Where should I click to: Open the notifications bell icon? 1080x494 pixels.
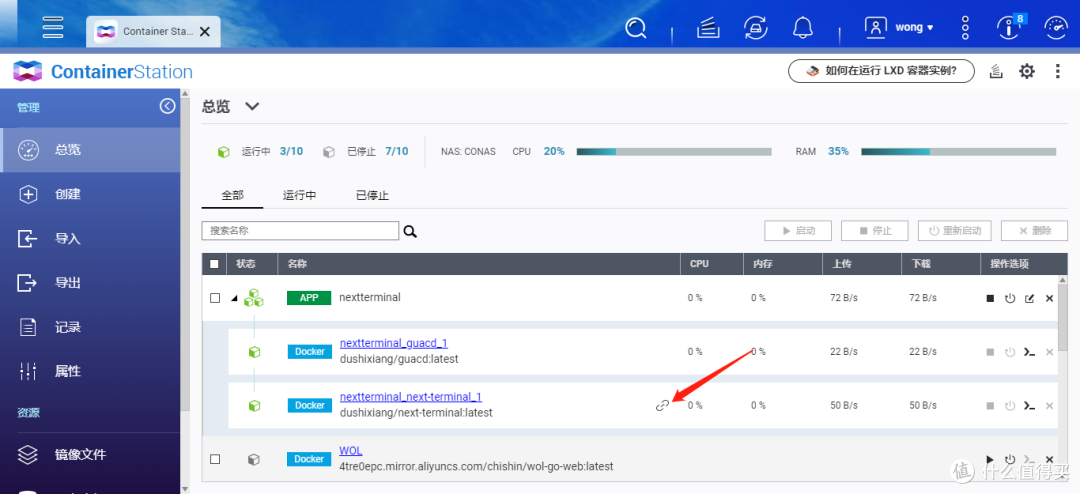click(802, 28)
